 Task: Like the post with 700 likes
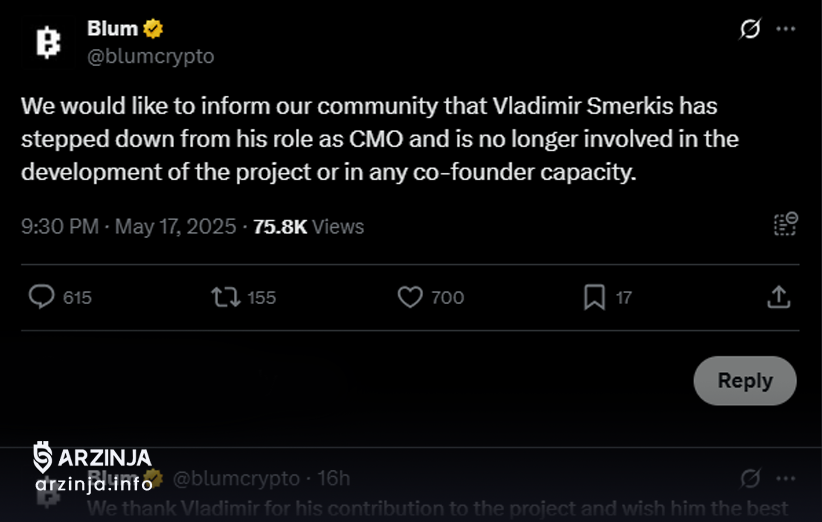point(410,297)
